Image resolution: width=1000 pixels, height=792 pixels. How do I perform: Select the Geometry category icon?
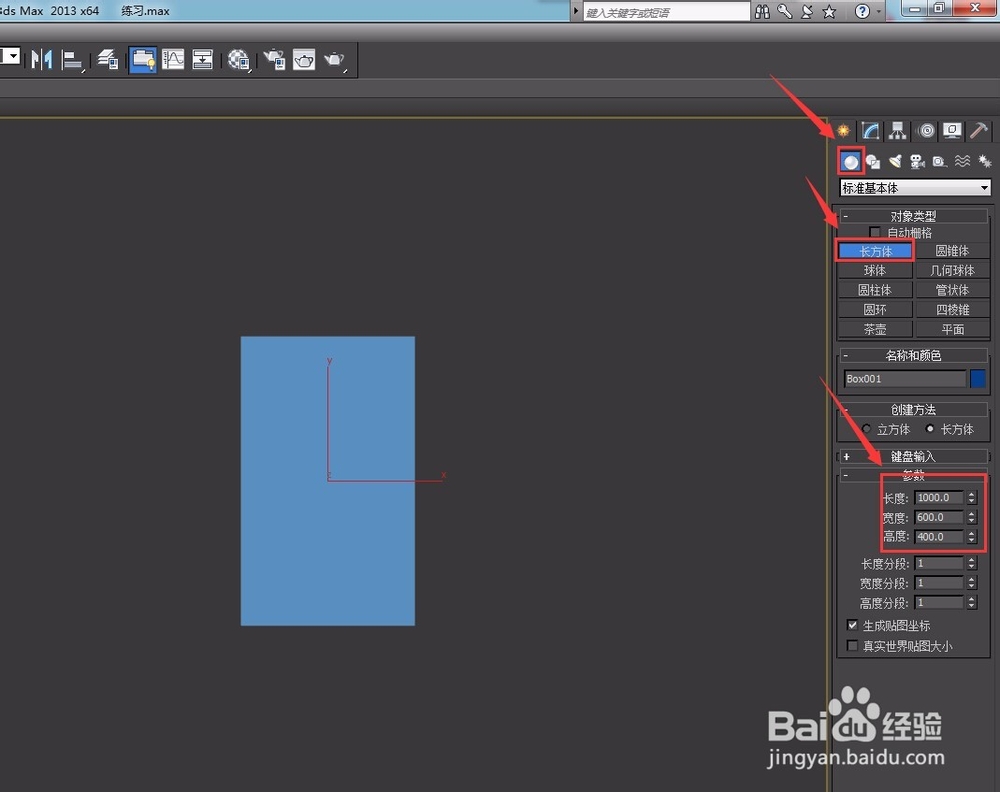tap(851, 162)
